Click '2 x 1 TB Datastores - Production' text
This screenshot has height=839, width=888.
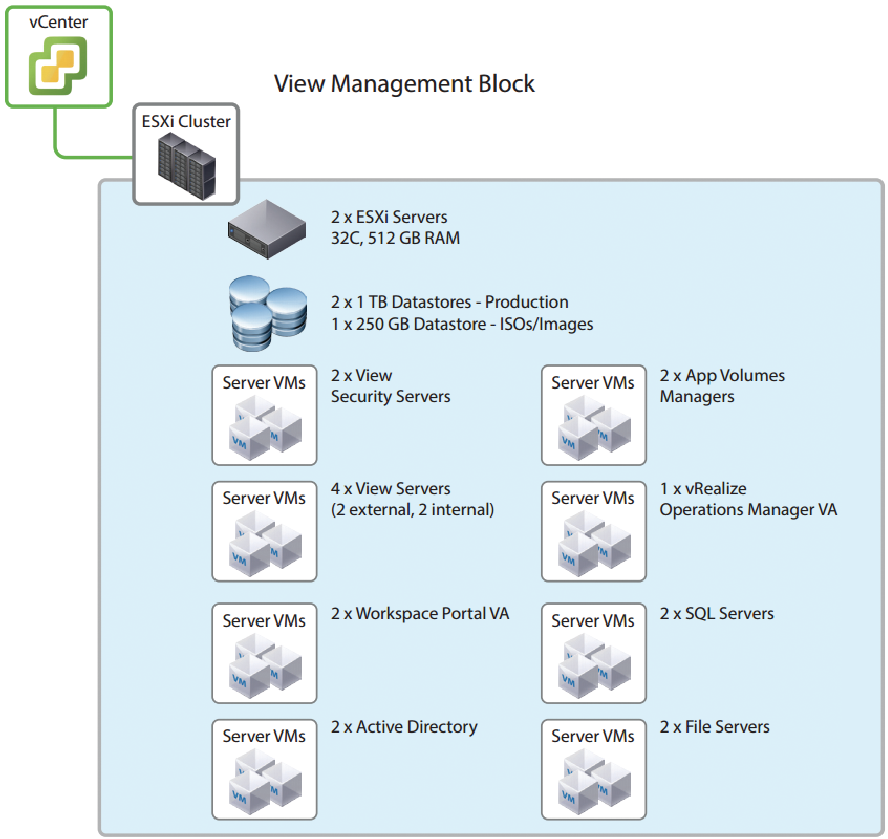click(x=450, y=302)
